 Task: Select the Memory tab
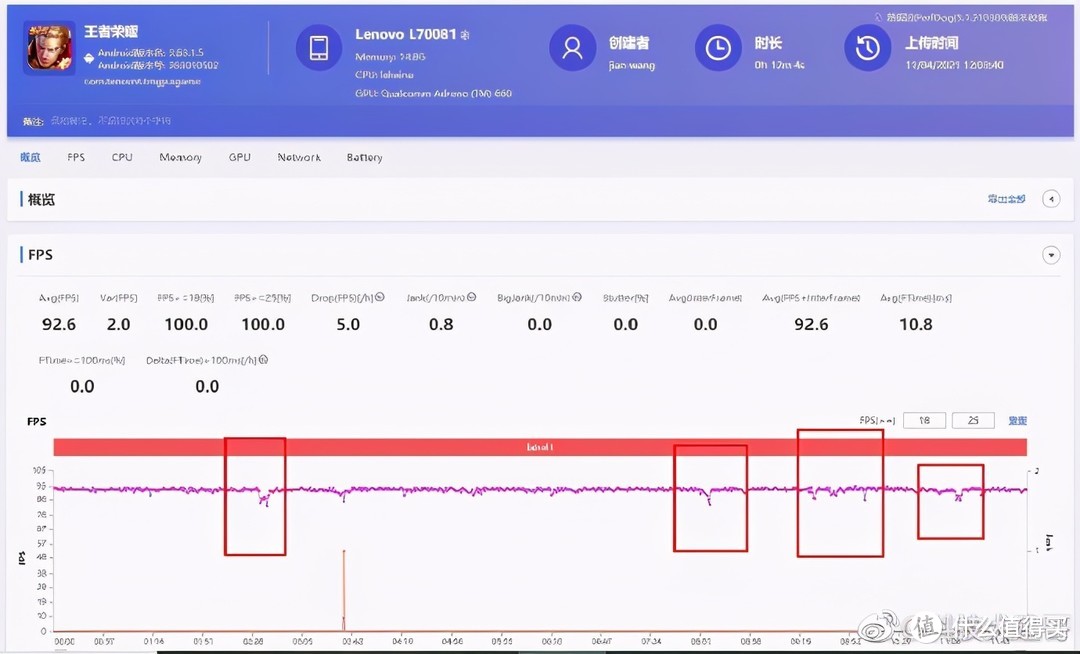[180, 157]
